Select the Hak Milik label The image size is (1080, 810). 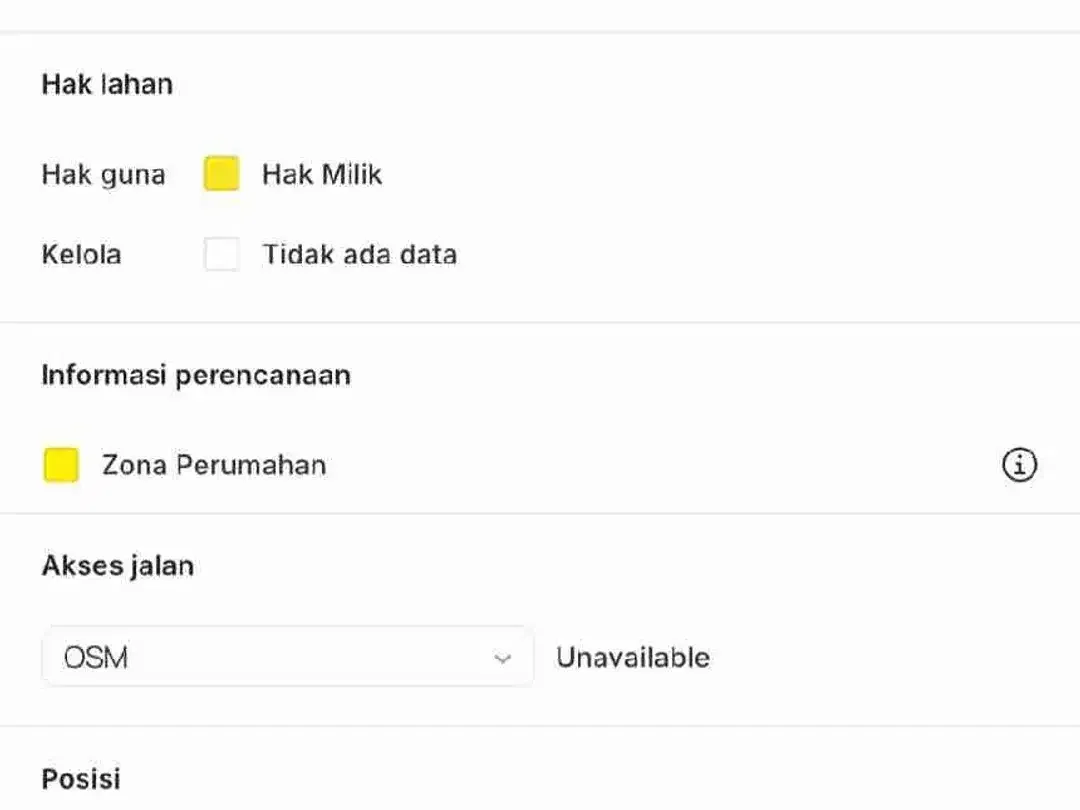coord(322,174)
